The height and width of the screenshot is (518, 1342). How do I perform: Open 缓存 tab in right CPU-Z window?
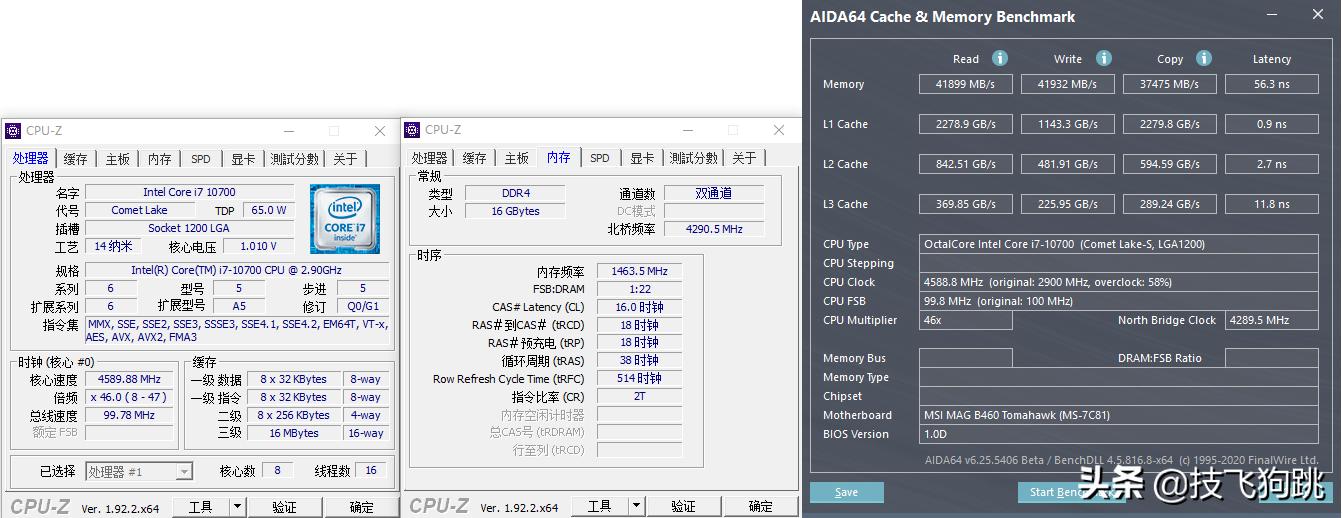475,158
